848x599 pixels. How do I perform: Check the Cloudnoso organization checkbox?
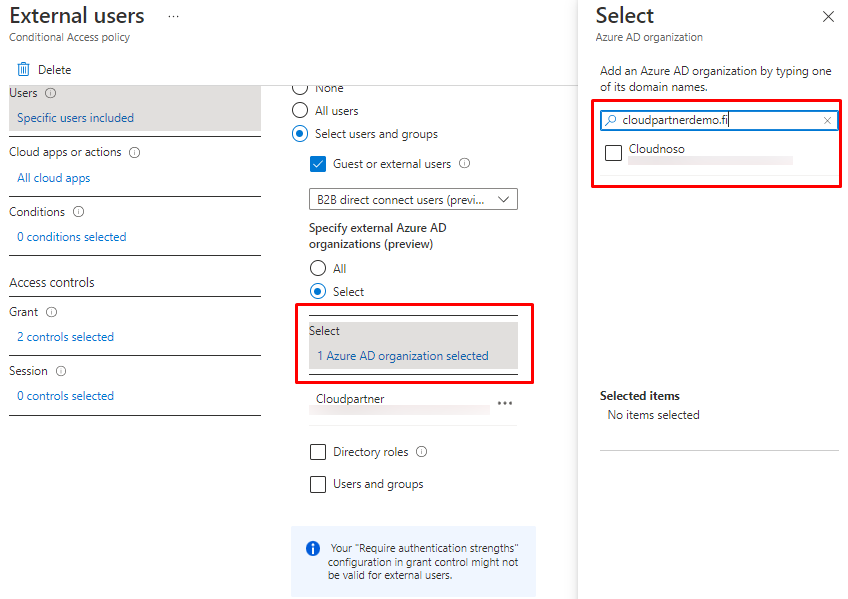[x=613, y=152]
